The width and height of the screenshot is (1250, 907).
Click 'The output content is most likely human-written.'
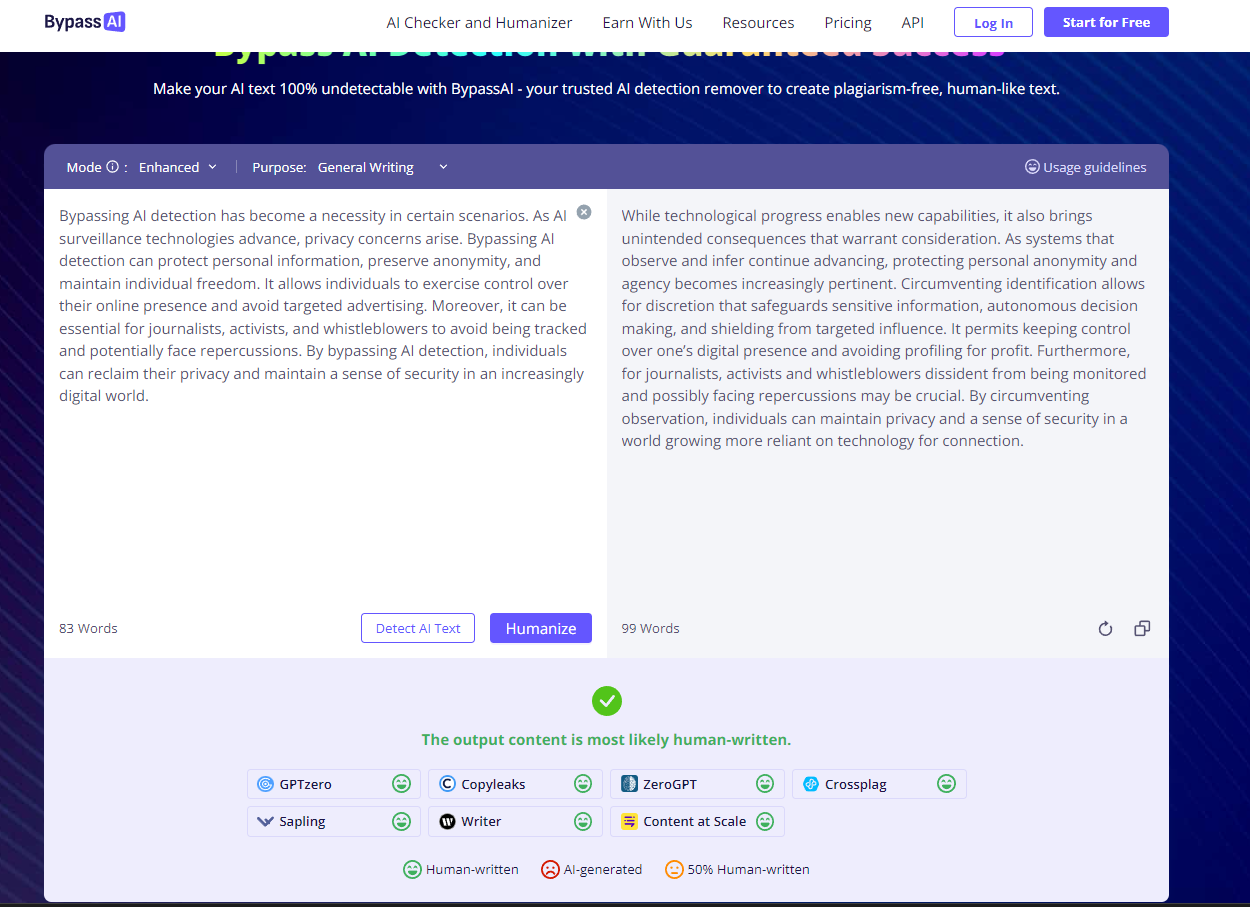coord(606,740)
